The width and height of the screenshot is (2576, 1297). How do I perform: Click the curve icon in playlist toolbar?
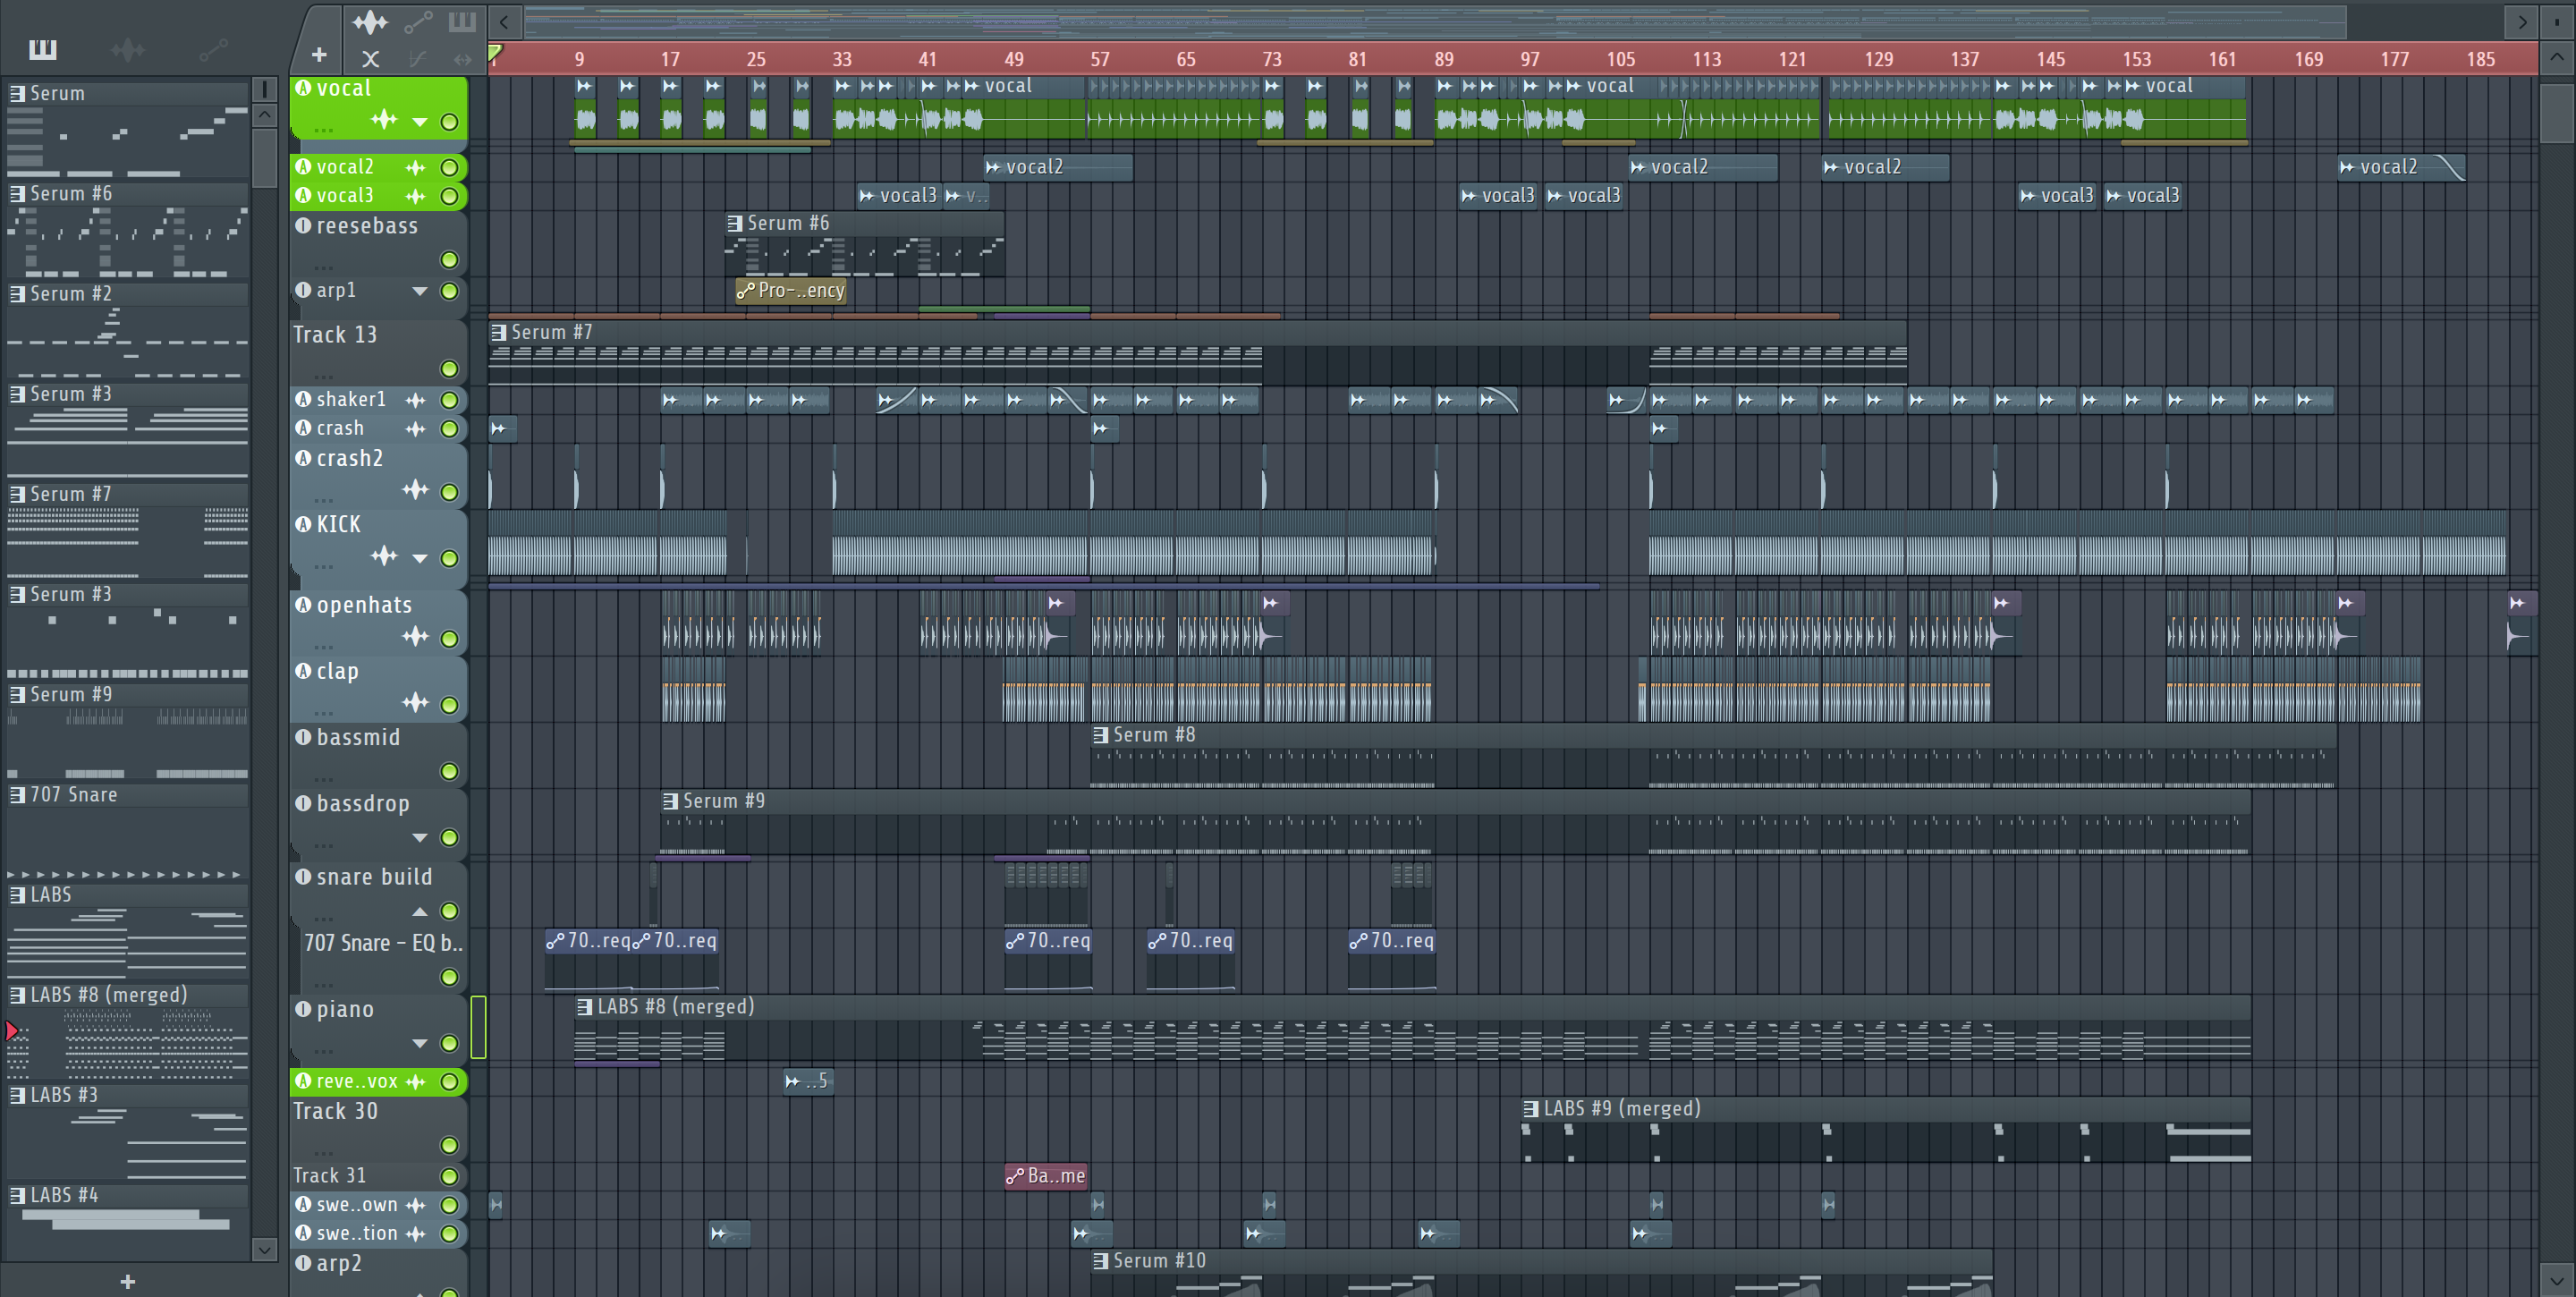coord(418,59)
